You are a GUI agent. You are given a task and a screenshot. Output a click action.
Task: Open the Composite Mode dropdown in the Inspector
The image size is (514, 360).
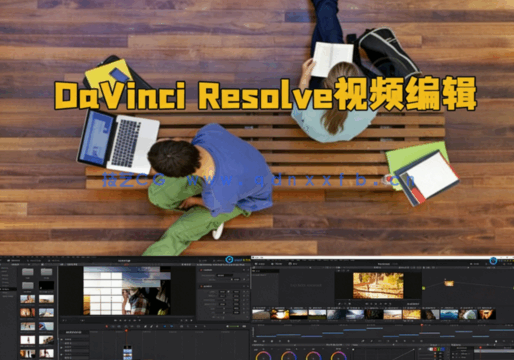[x=225, y=275]
